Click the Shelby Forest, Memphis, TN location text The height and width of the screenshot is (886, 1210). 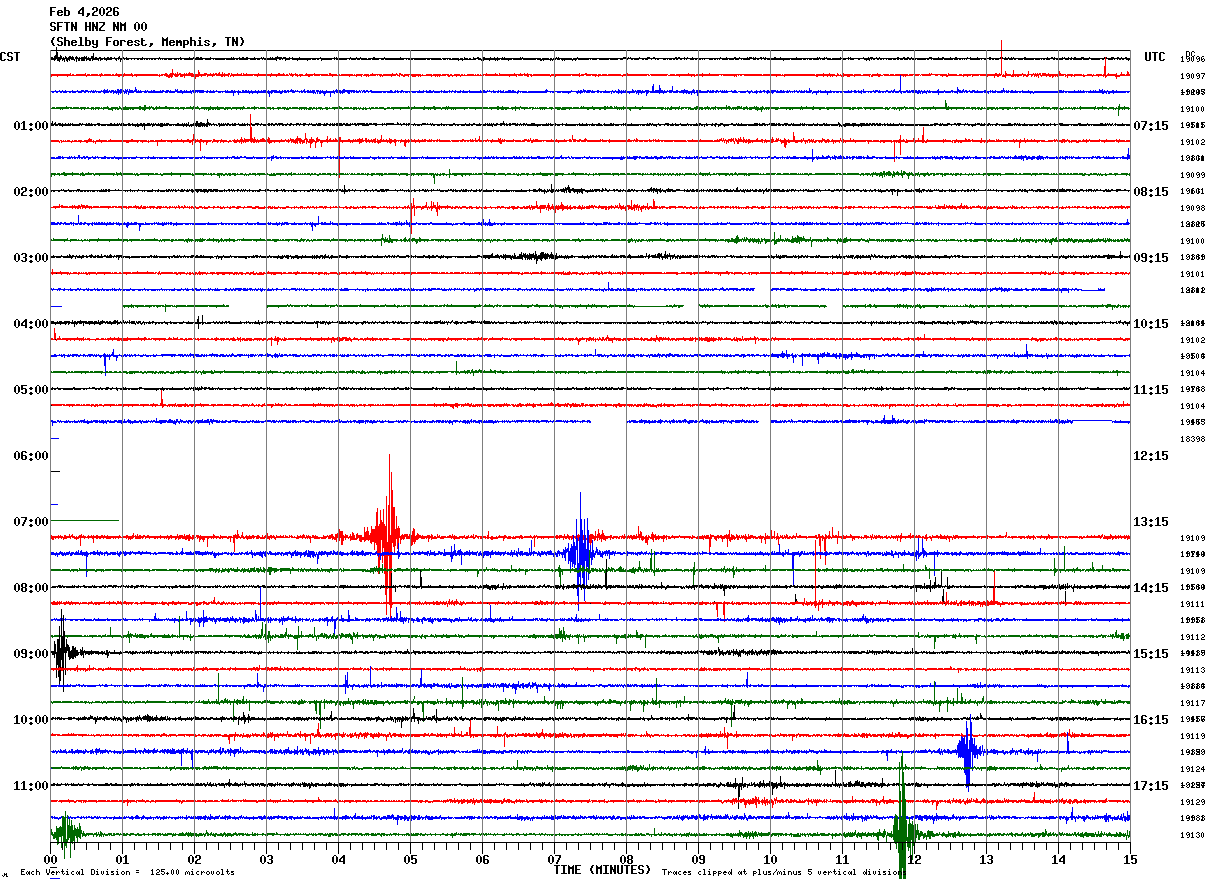[147, 42]
